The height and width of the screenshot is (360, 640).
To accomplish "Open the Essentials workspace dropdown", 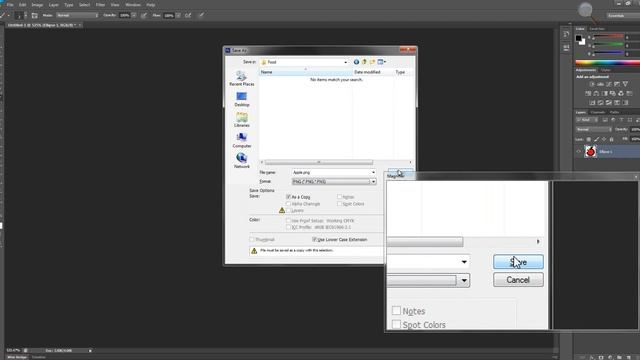I will pos(623,16).
